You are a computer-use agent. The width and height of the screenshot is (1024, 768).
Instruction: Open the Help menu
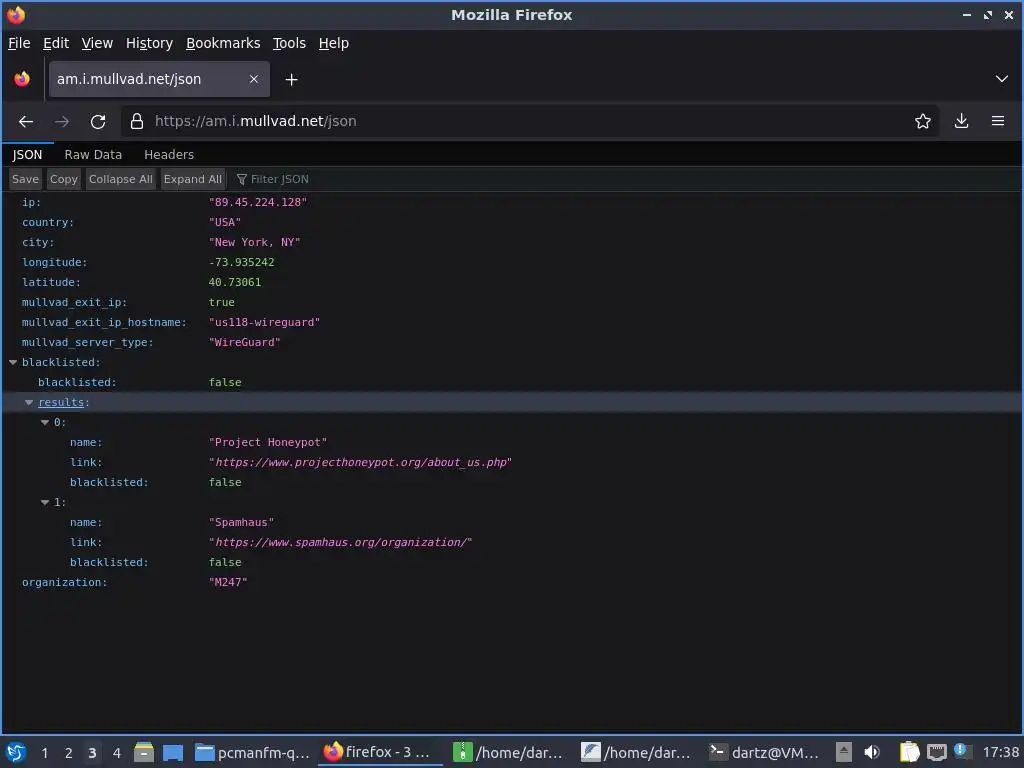point(334,43)
